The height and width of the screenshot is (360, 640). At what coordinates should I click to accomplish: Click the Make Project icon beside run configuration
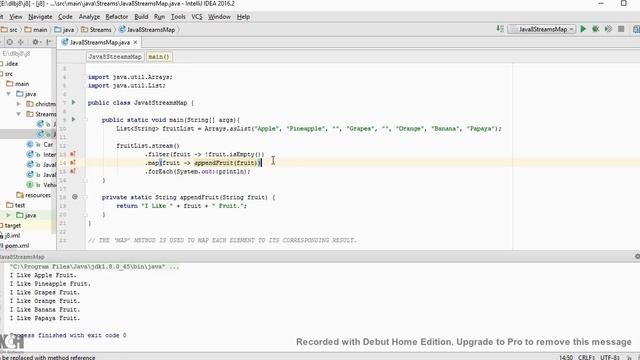tap(500, 29)
